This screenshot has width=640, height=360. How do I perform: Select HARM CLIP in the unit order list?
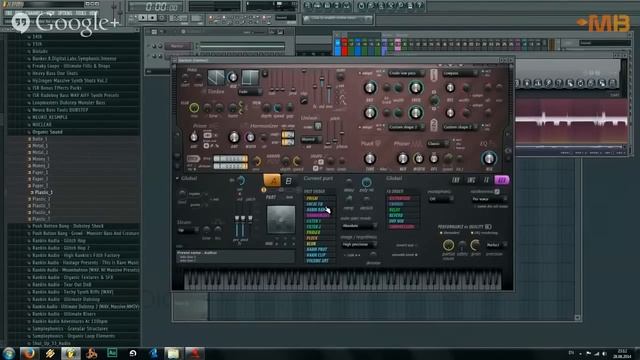pyautogui.click(x=320, y=255)
